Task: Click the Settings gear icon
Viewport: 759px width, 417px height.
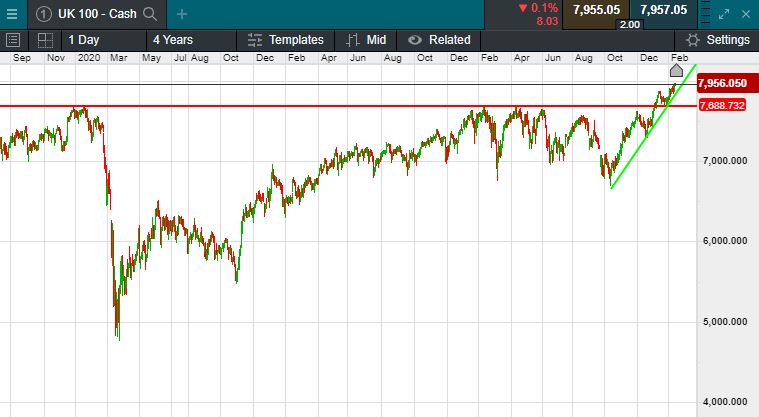Action: coord(693,40)
